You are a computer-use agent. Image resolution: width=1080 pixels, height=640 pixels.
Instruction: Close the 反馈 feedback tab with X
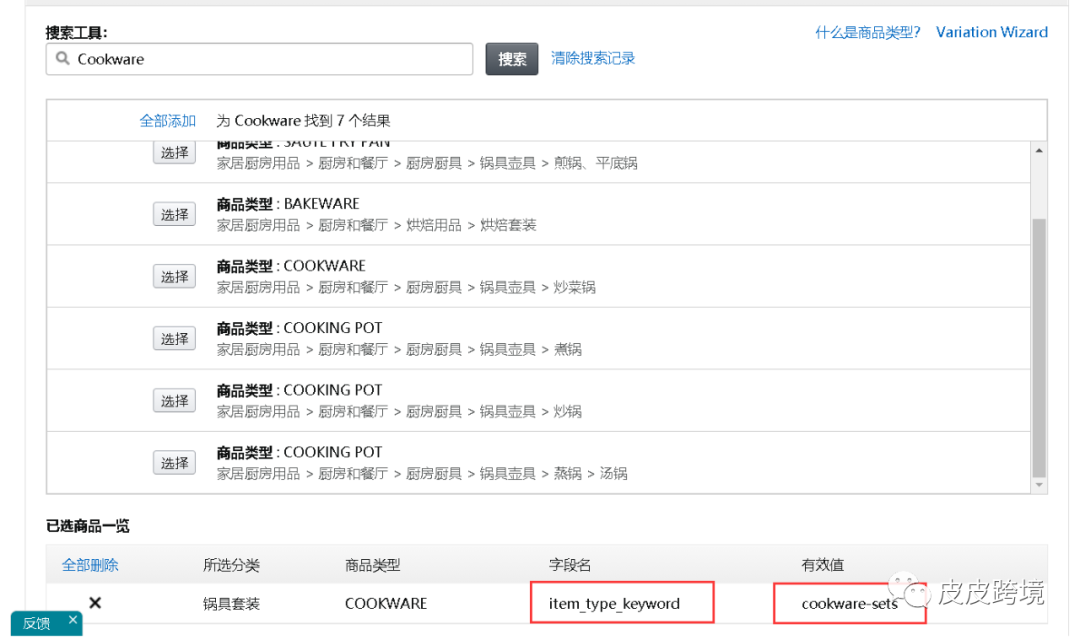72,620
